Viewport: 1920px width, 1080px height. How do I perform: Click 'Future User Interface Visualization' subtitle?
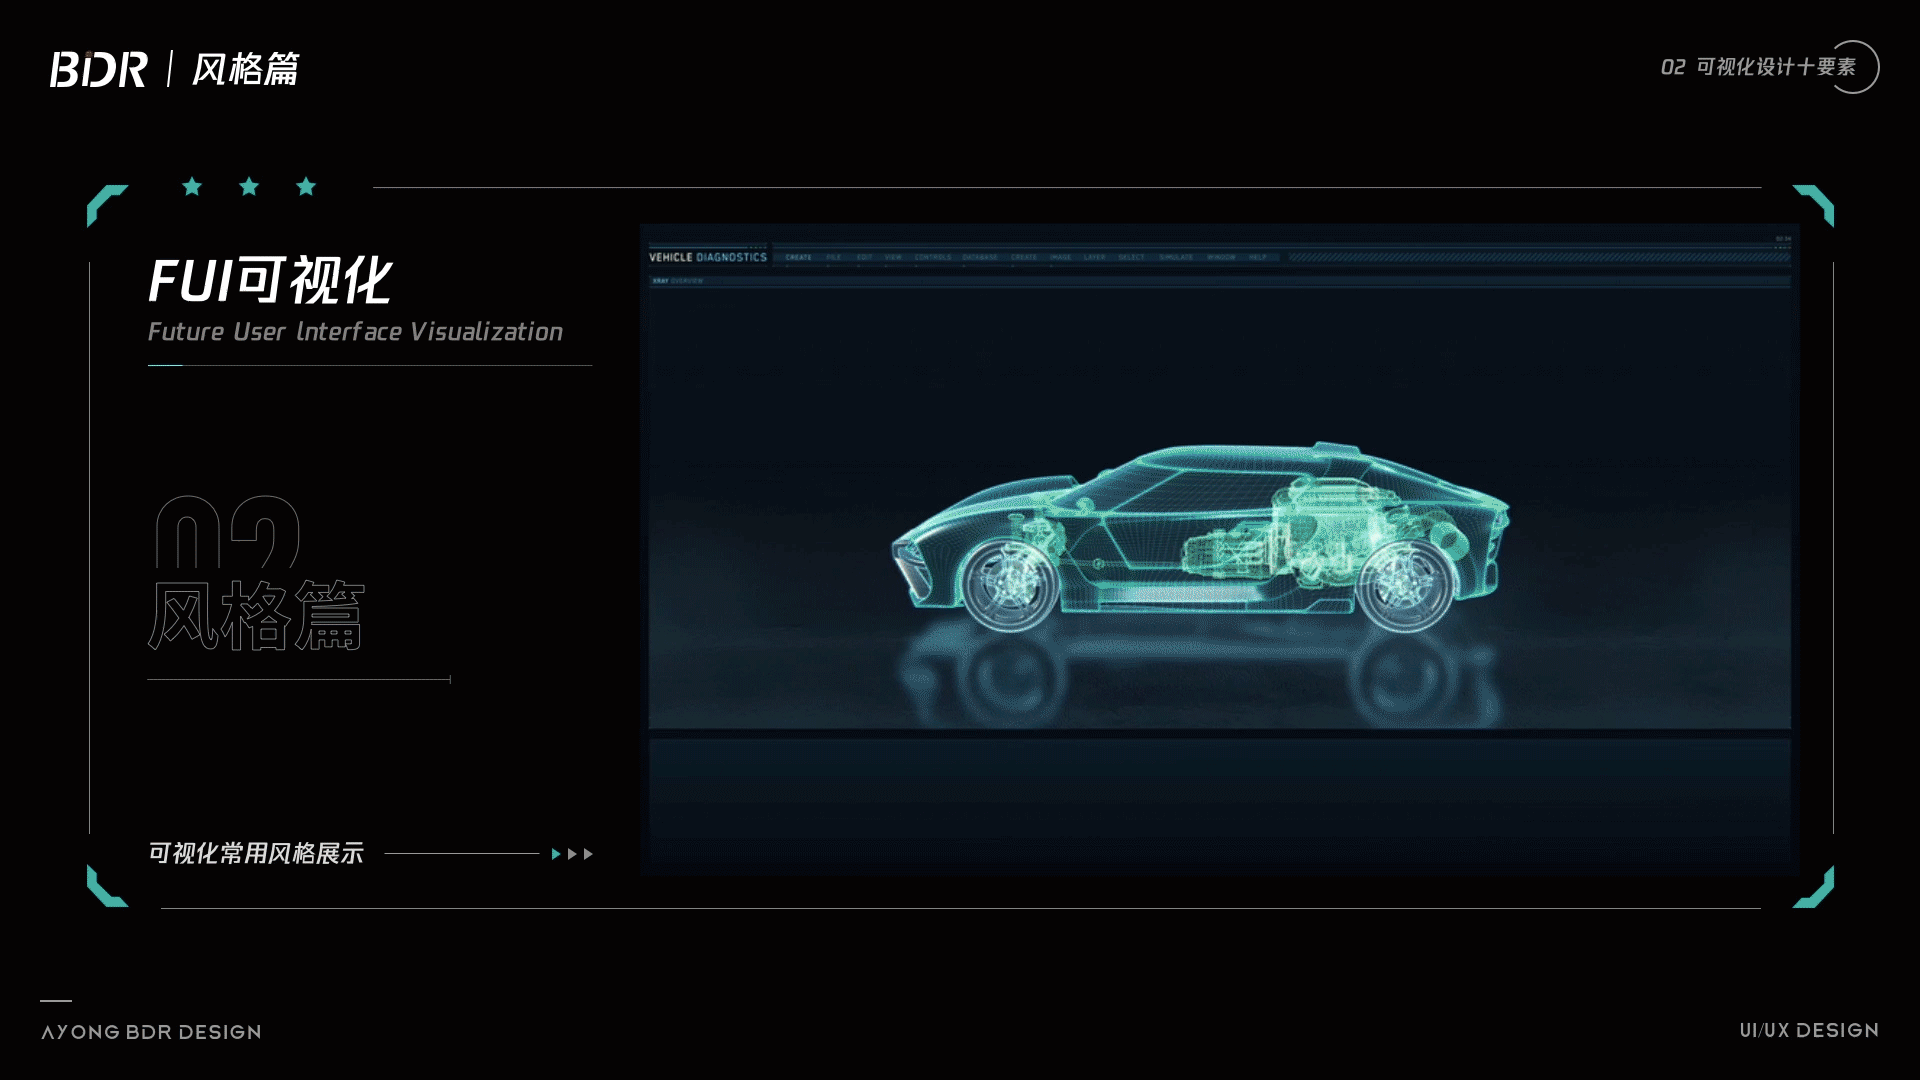pos(355,332)
